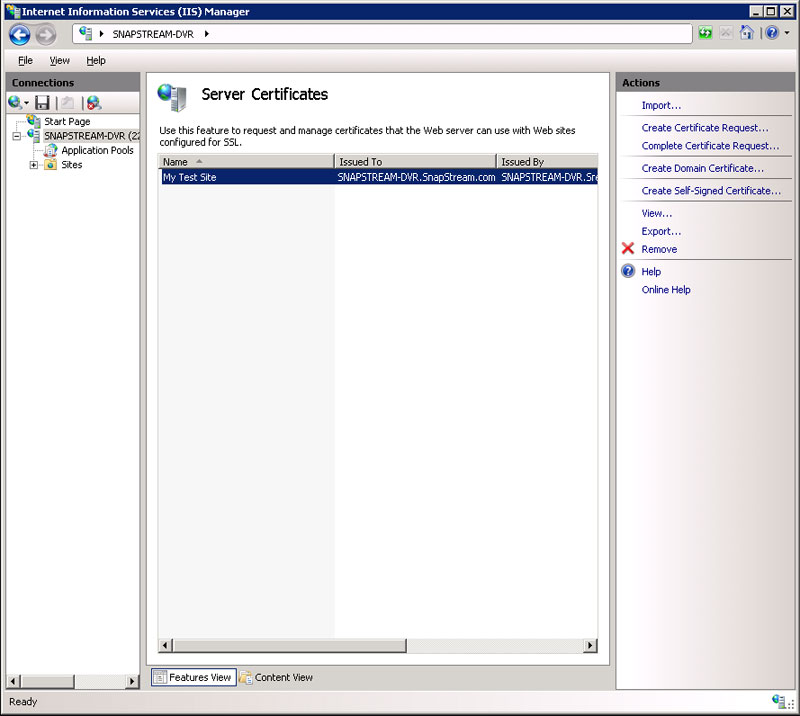Click the Connections pane scrollbar thumb

click(x=47, y=681)
